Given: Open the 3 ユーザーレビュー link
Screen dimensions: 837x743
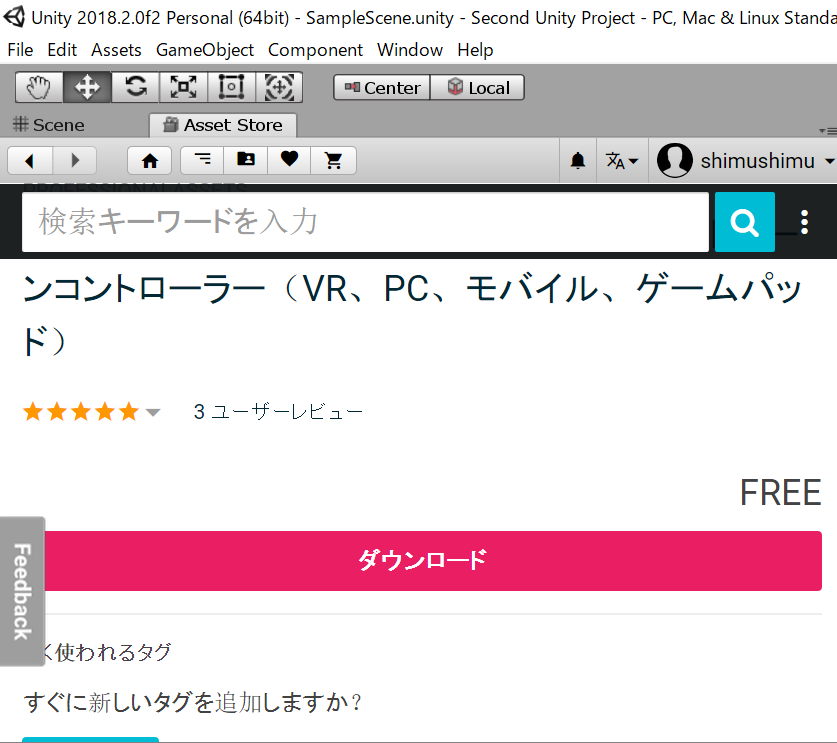Looking at the screenshot, I should pos(278,412).
